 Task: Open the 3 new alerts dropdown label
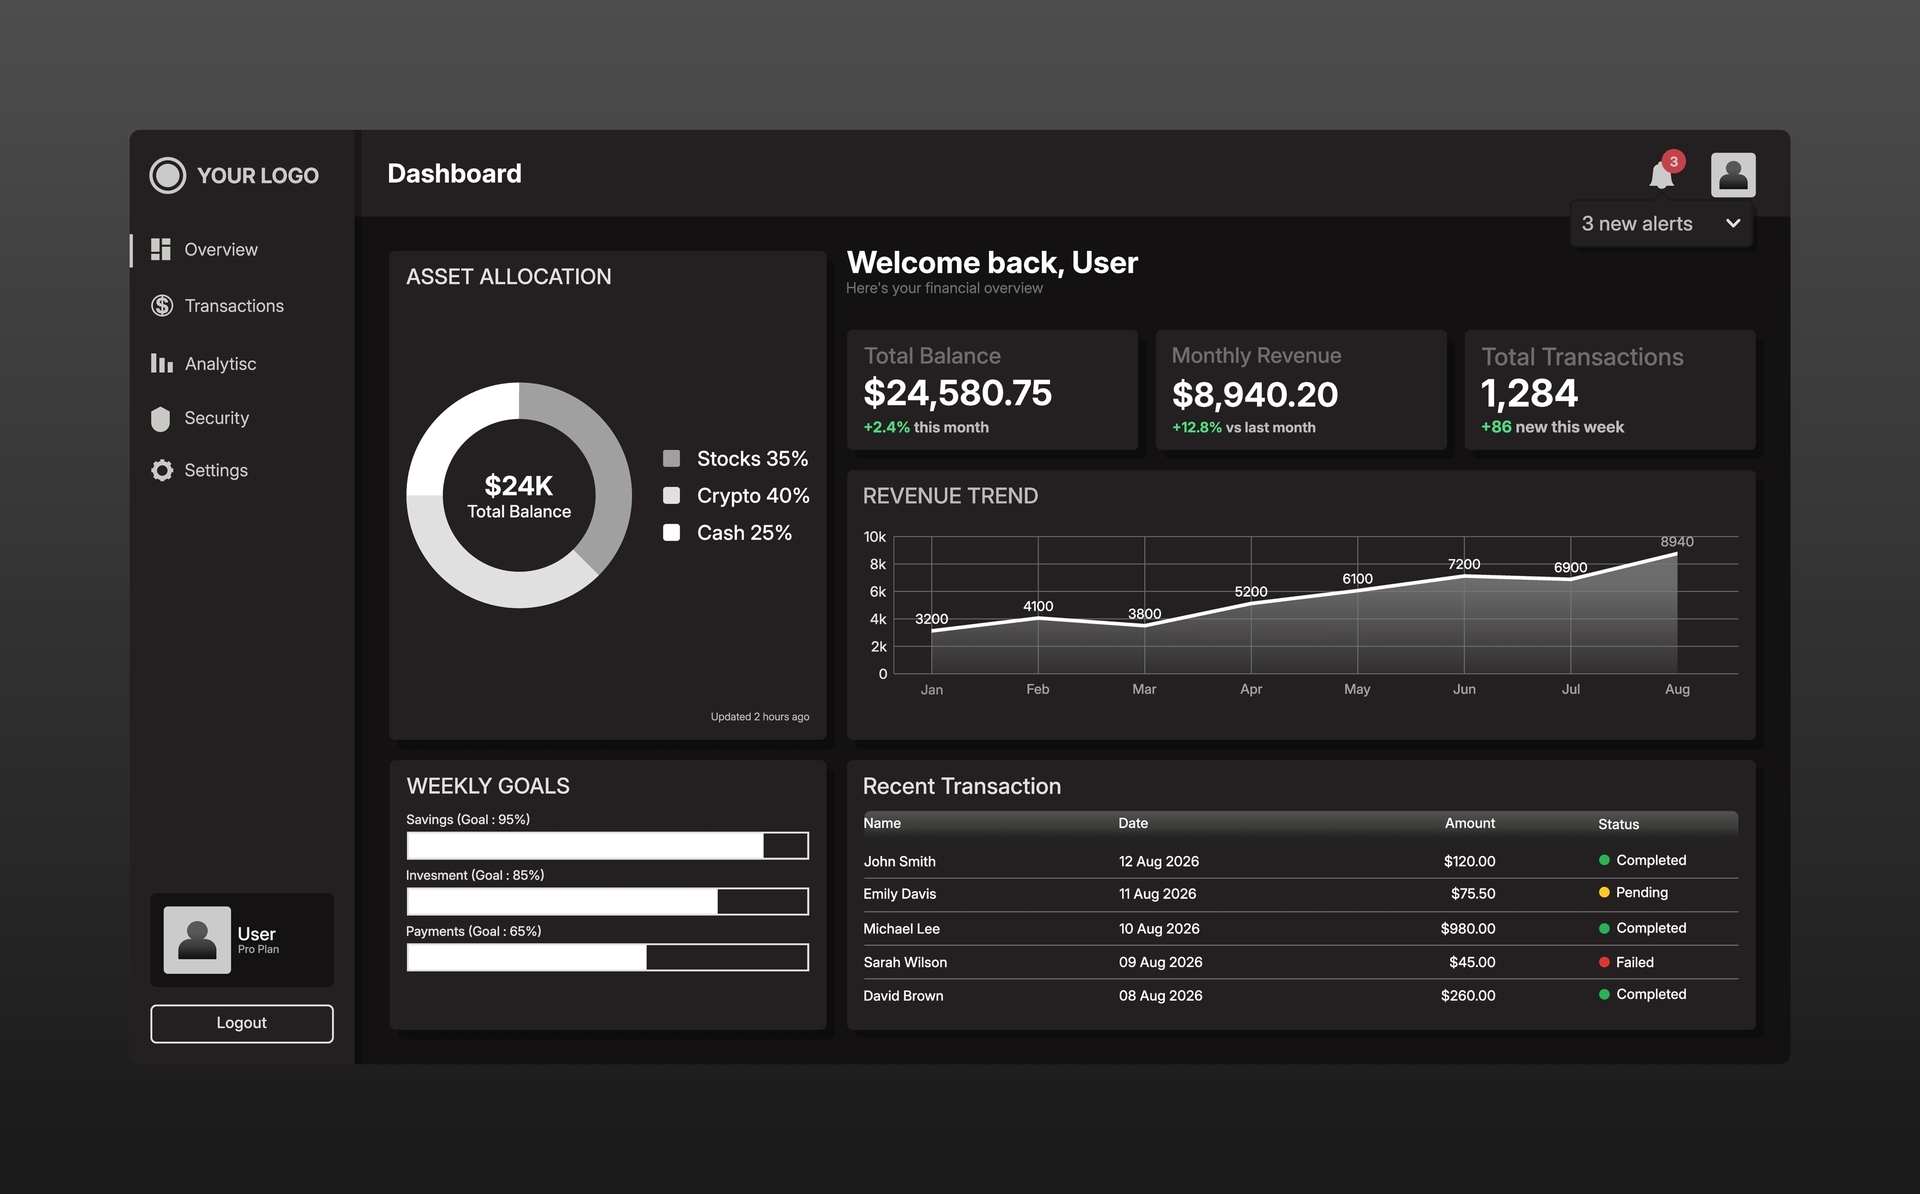(1637, 224)
